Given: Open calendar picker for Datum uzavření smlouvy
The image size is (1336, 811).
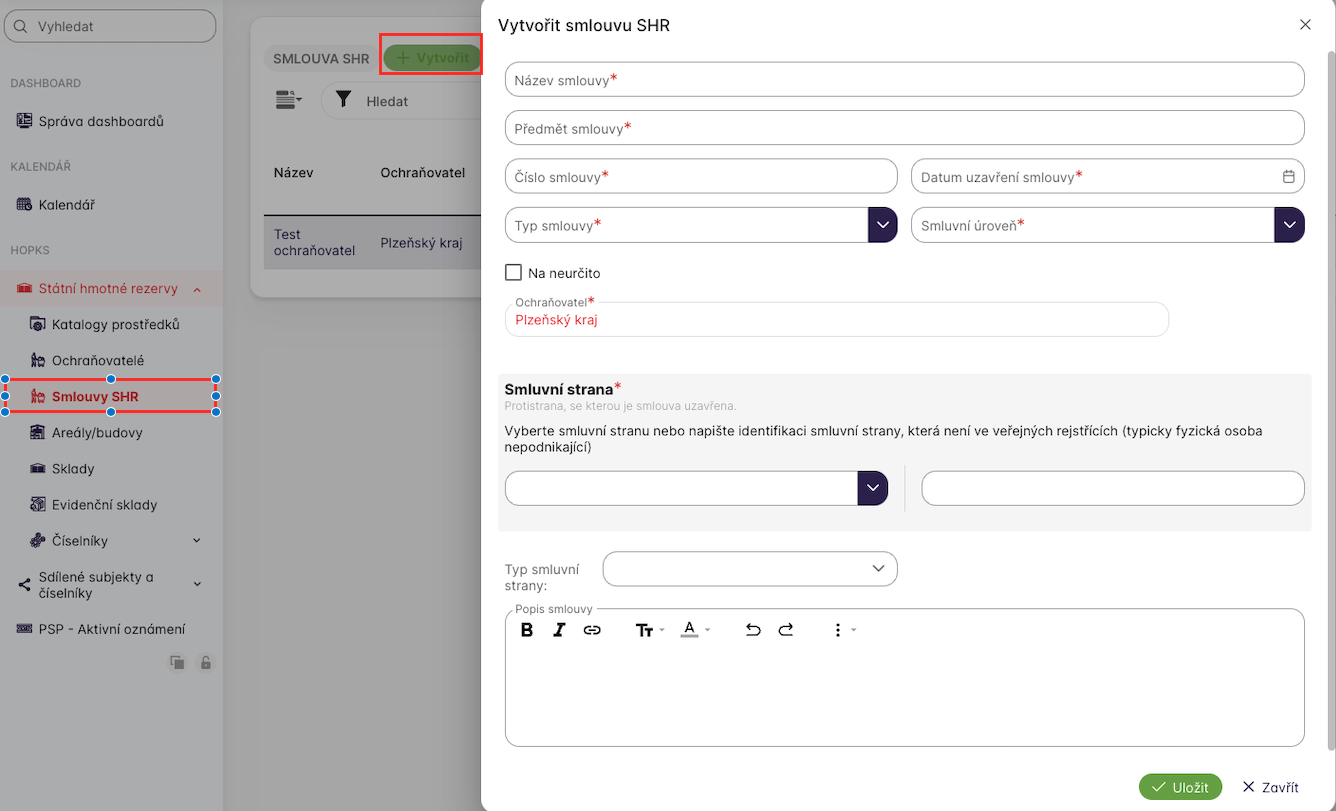Looking at the screenshot, I should coord(1288,177).
